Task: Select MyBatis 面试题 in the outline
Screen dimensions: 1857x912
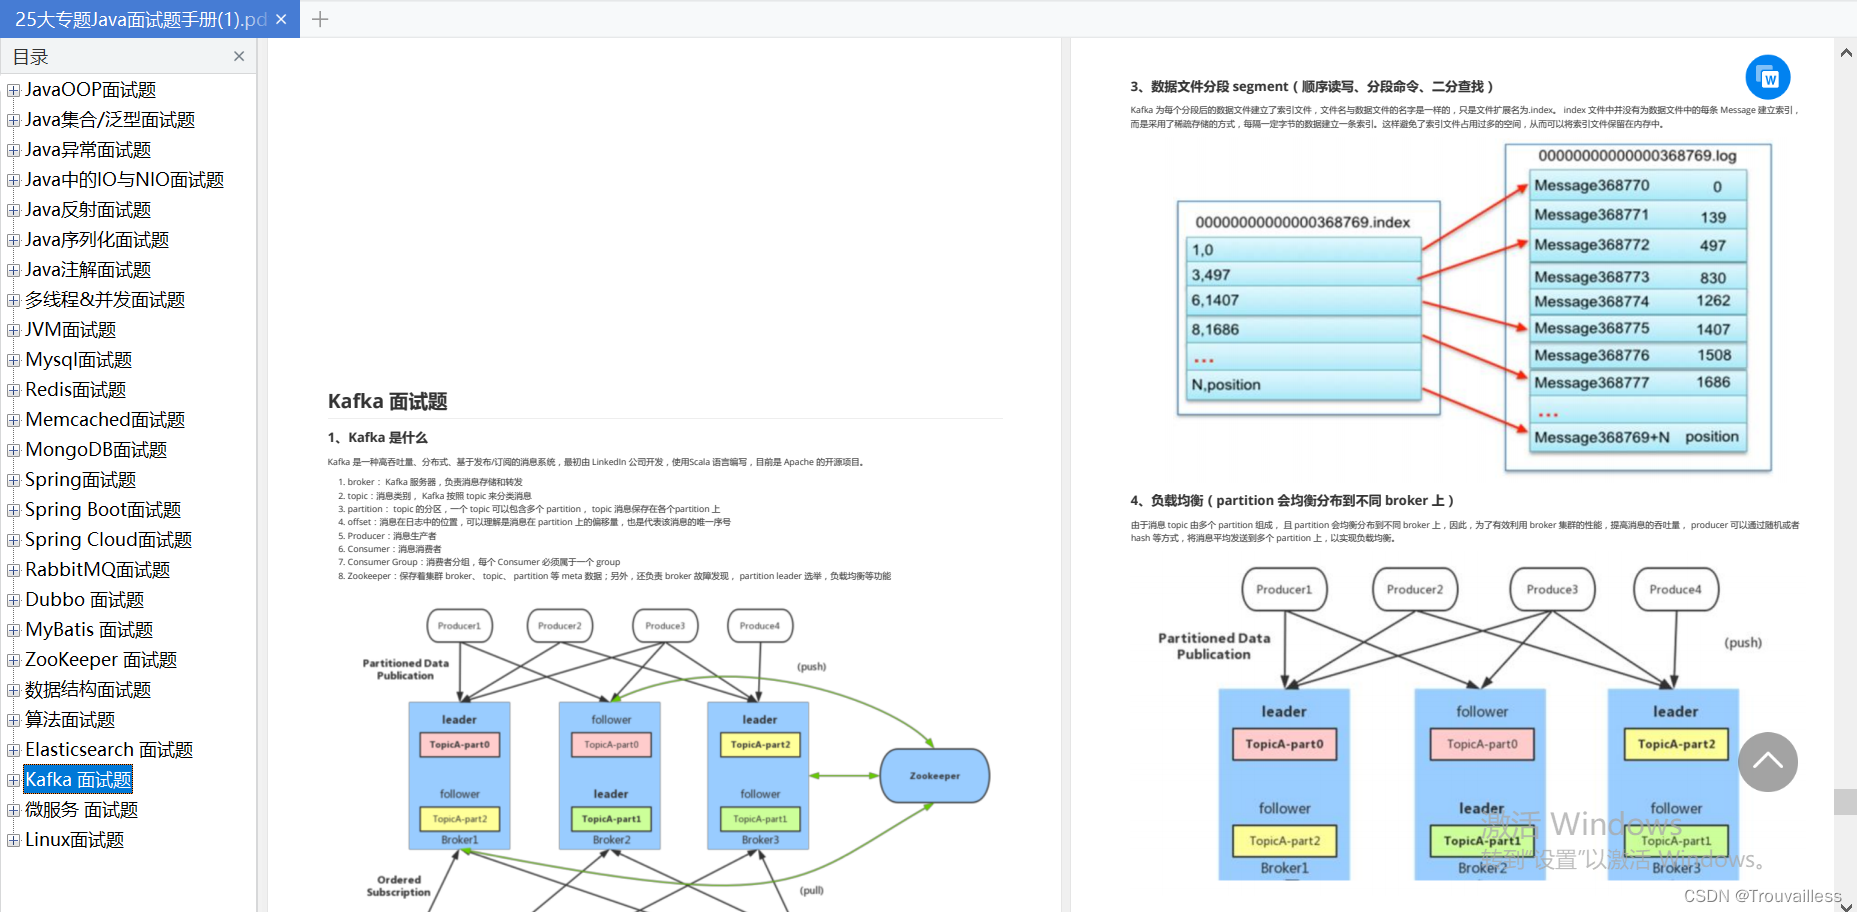Action: point(89,630)
